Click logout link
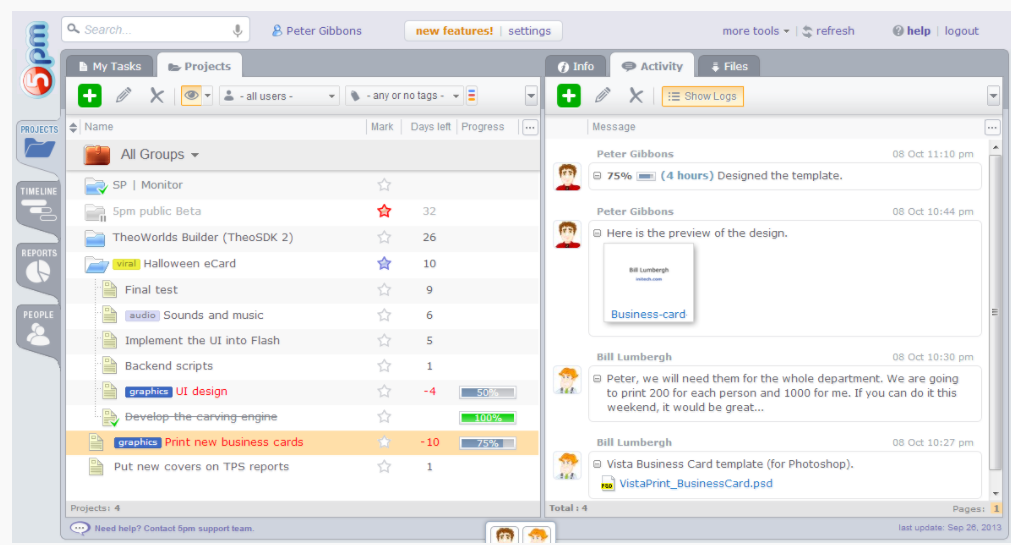Image resolution: width=1011 pixels, height=545 pixels. [x=961, y=31]
